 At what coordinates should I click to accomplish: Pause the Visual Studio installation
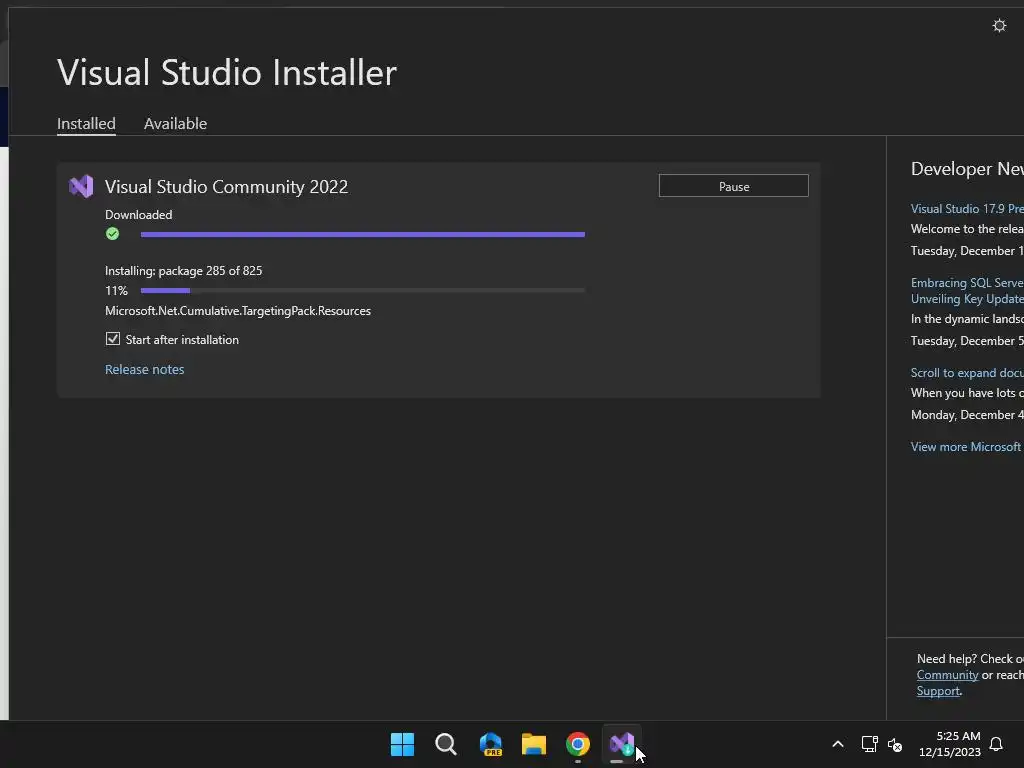[x=733, y=186]
